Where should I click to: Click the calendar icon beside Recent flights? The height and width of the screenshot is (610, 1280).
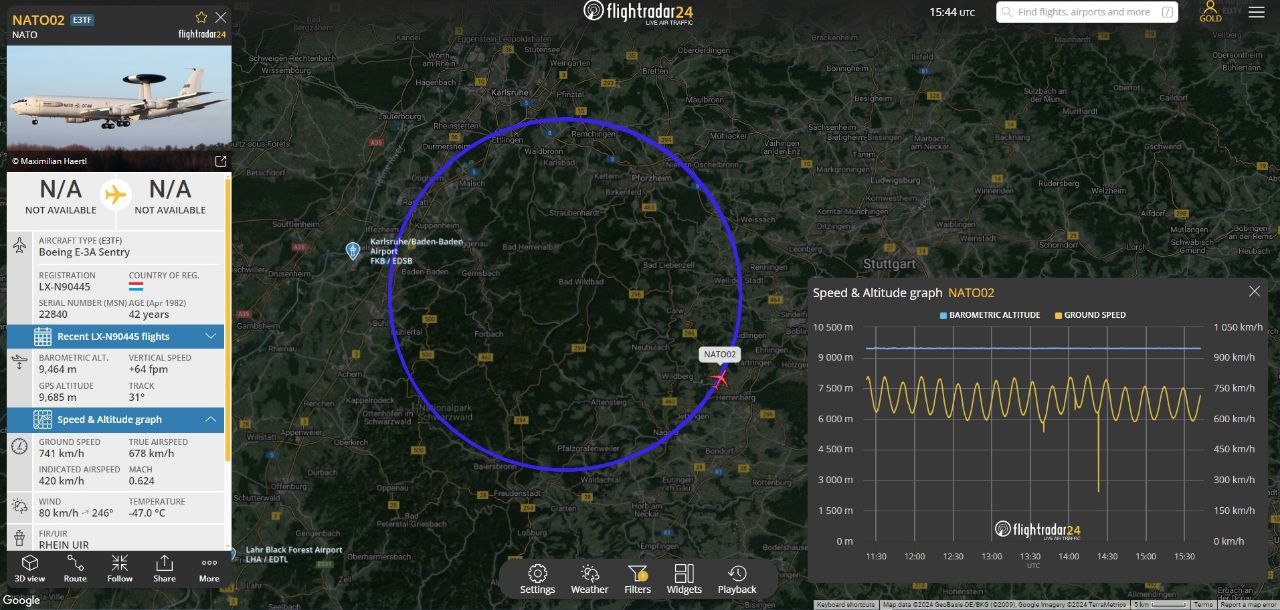tap(42, 337)
